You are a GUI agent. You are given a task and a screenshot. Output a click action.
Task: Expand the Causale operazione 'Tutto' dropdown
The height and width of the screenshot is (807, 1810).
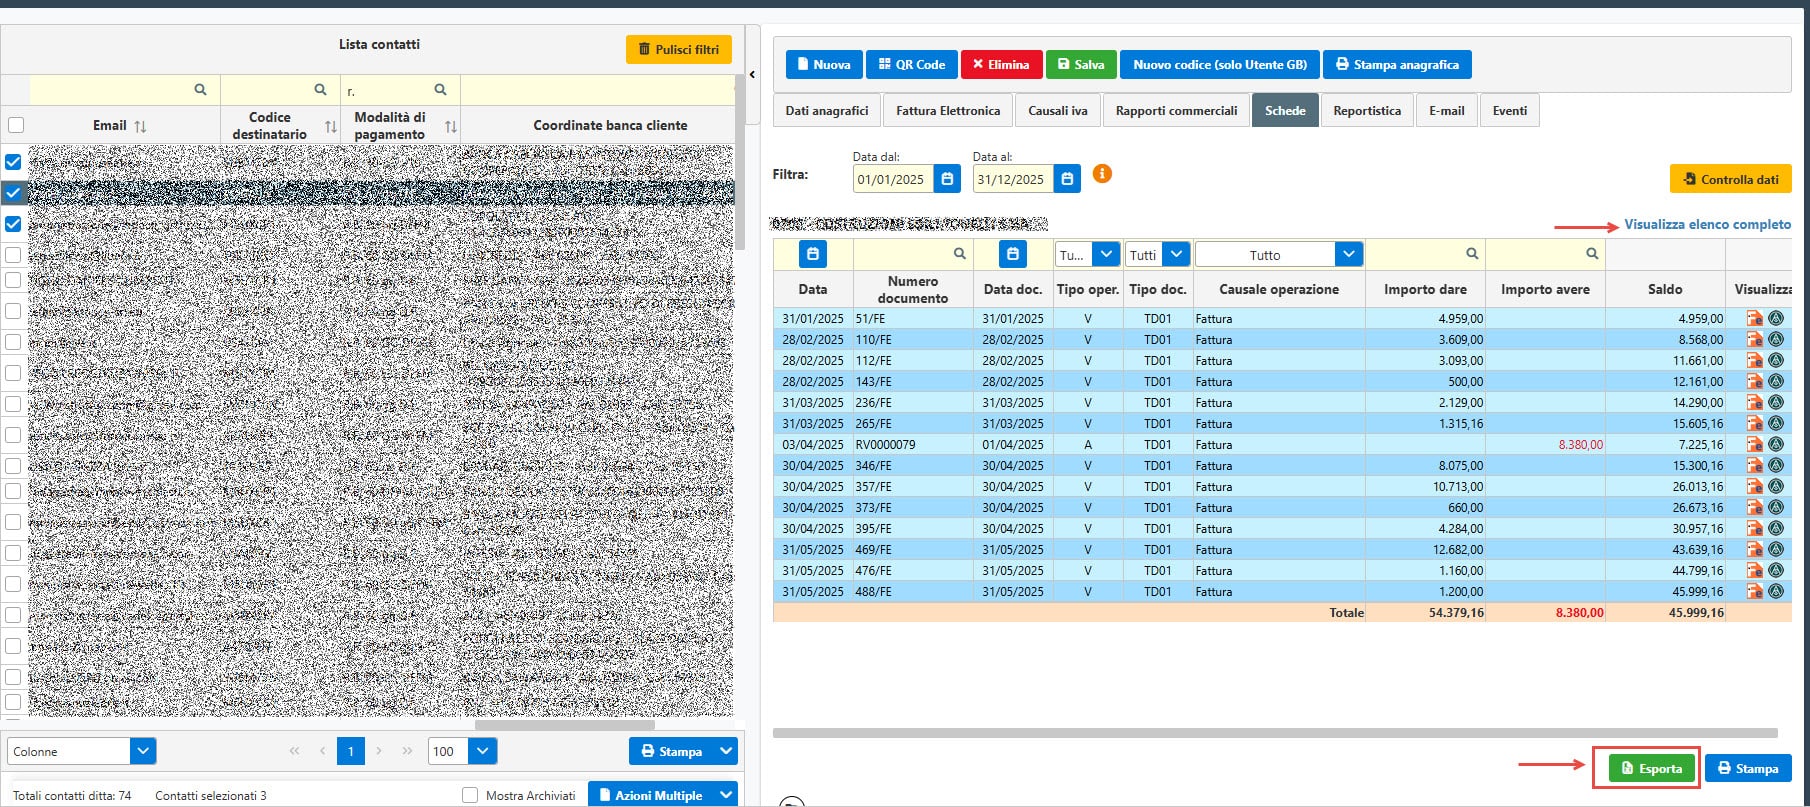click(x=1349, y=254)
